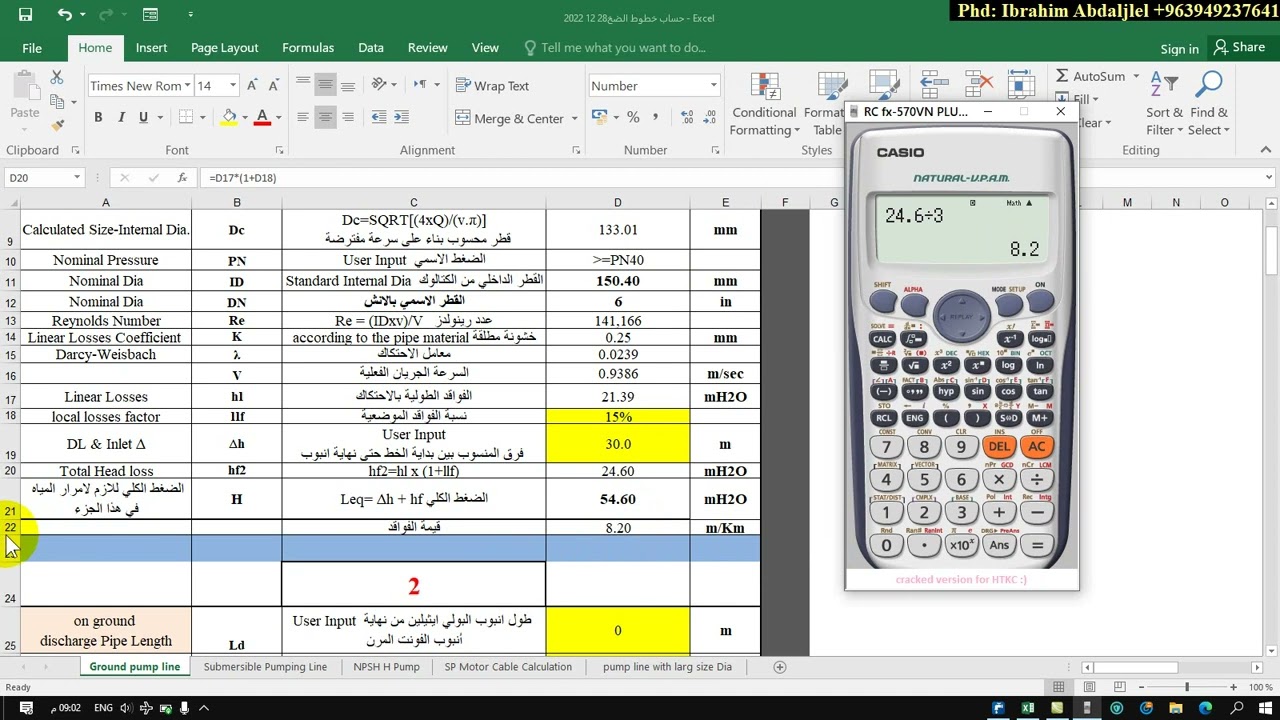Toggle Underline formatting
1280x720 pixels.
[x=143, y=118]
